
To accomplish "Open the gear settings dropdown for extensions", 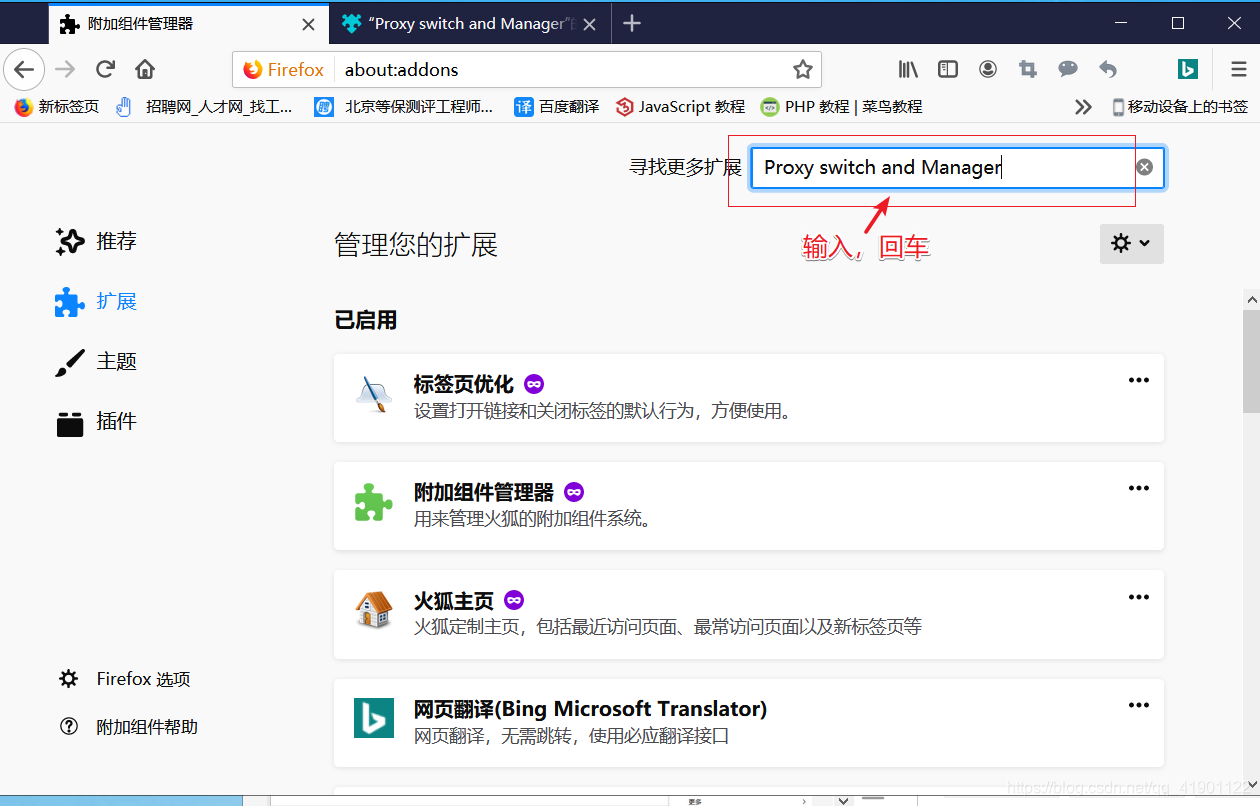I will point(1131,243).
